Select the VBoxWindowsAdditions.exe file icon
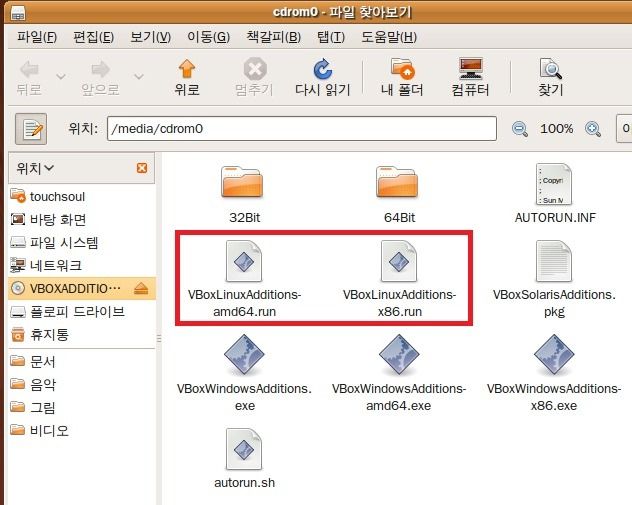The image size is (632, 505). [x=244, y=355]
